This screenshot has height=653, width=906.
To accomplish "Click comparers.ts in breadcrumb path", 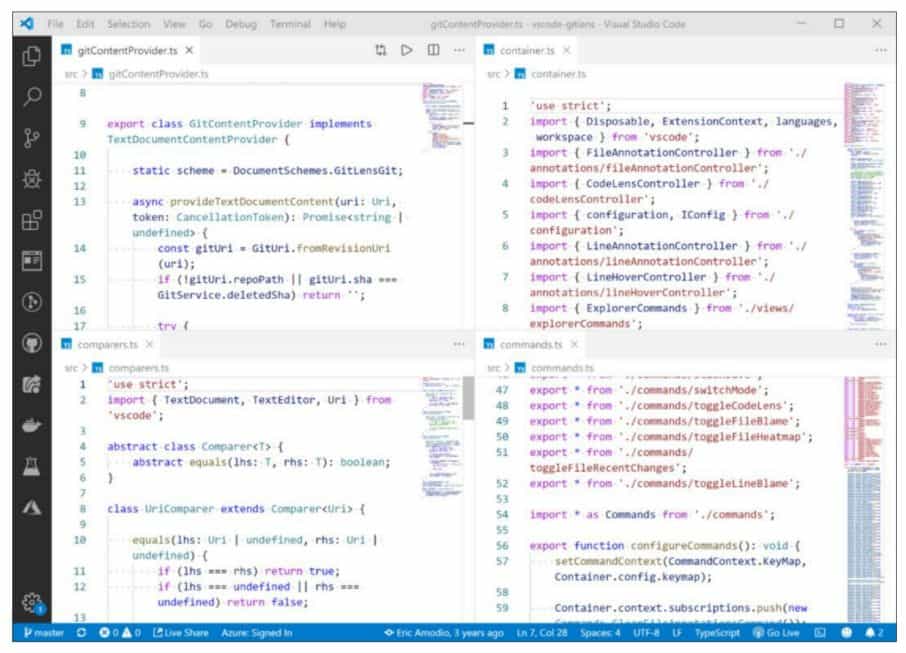I will 138,368.
